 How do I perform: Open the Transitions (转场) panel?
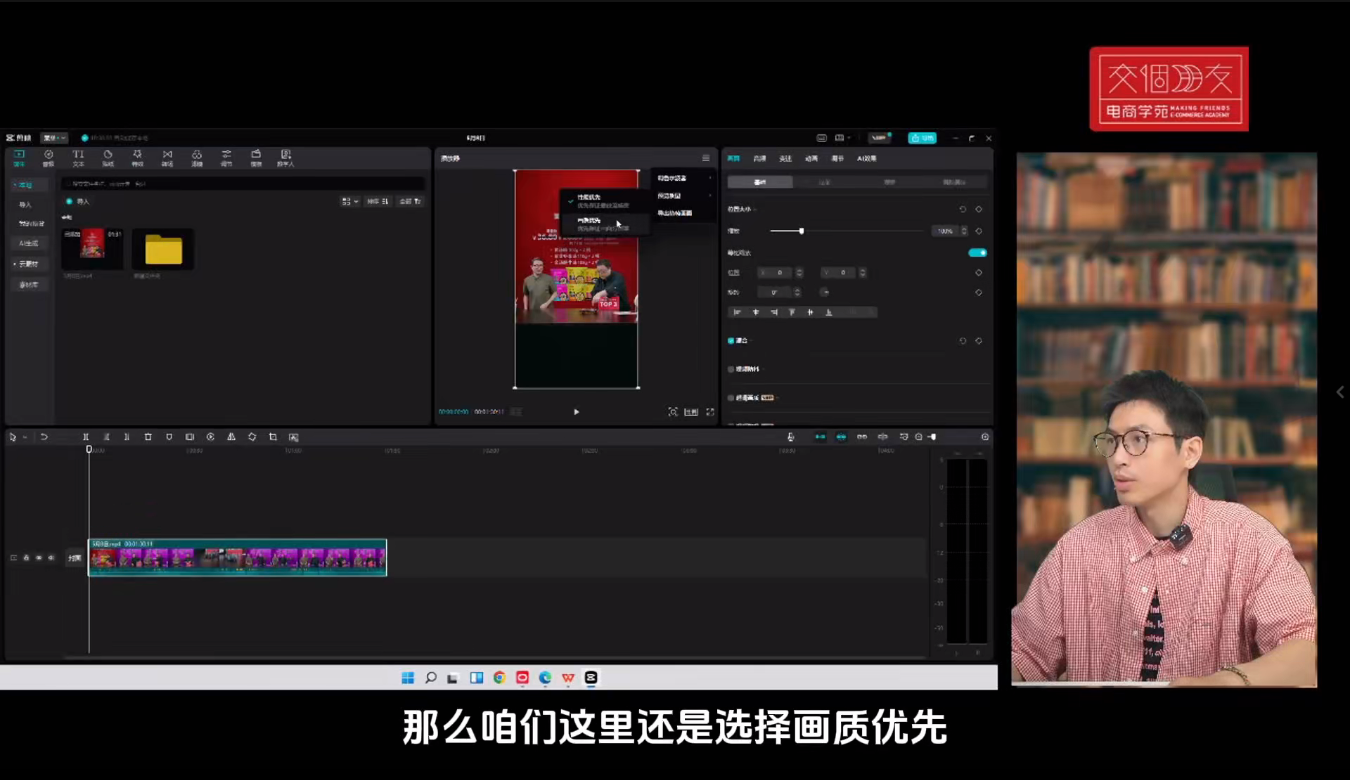click(x=168, y=158)
